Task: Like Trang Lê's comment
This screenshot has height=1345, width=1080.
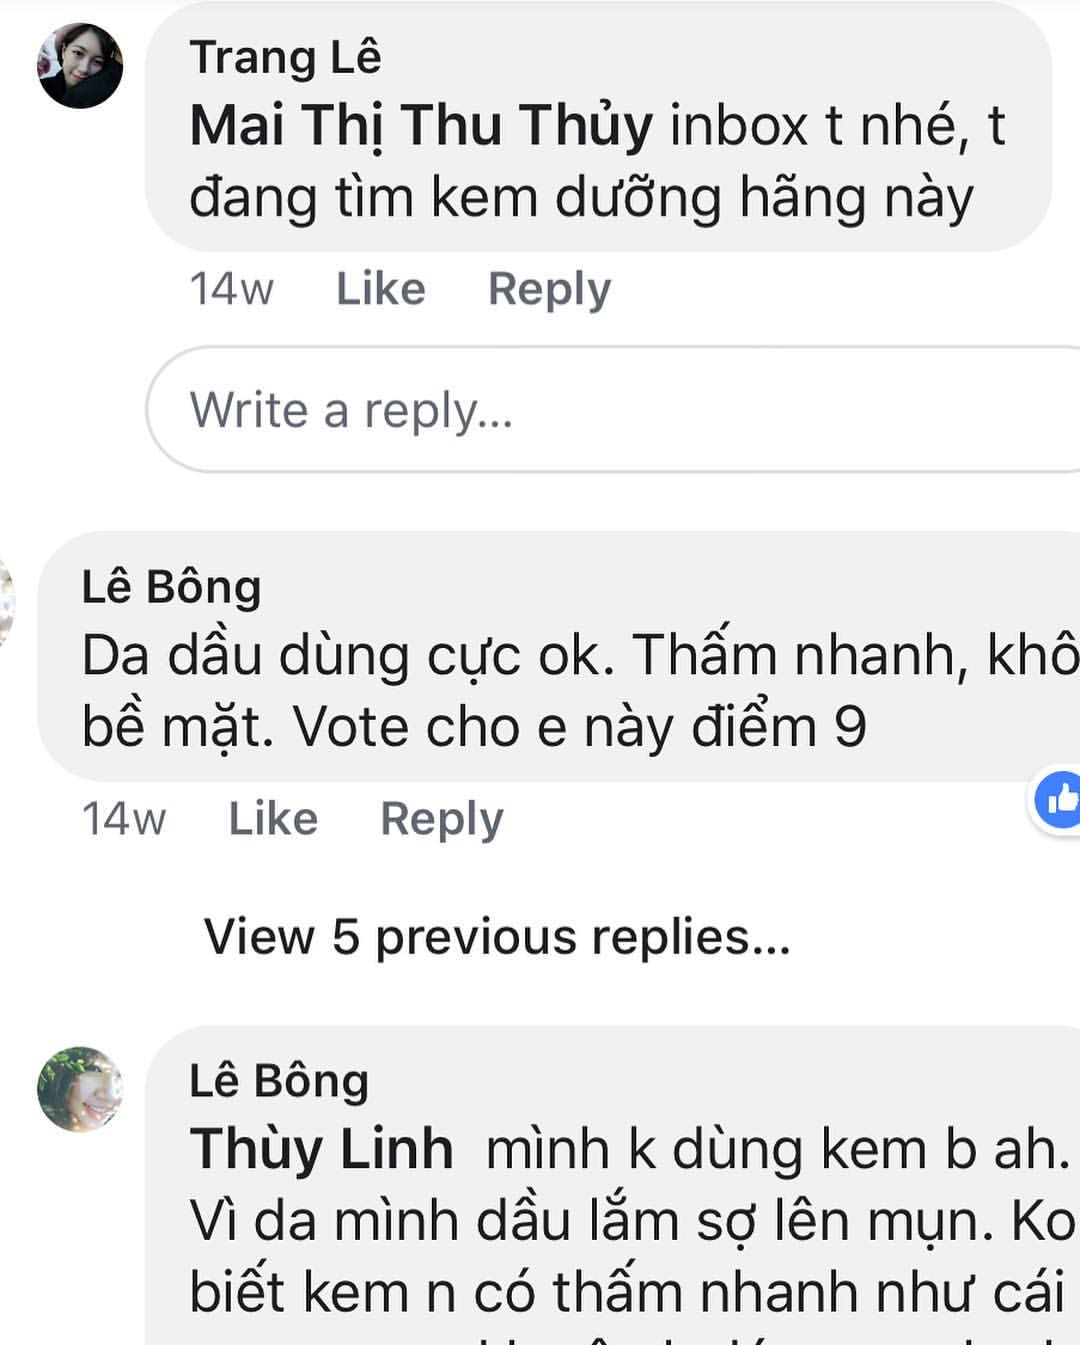Action: pyautogui.click(x=380, y=289)
